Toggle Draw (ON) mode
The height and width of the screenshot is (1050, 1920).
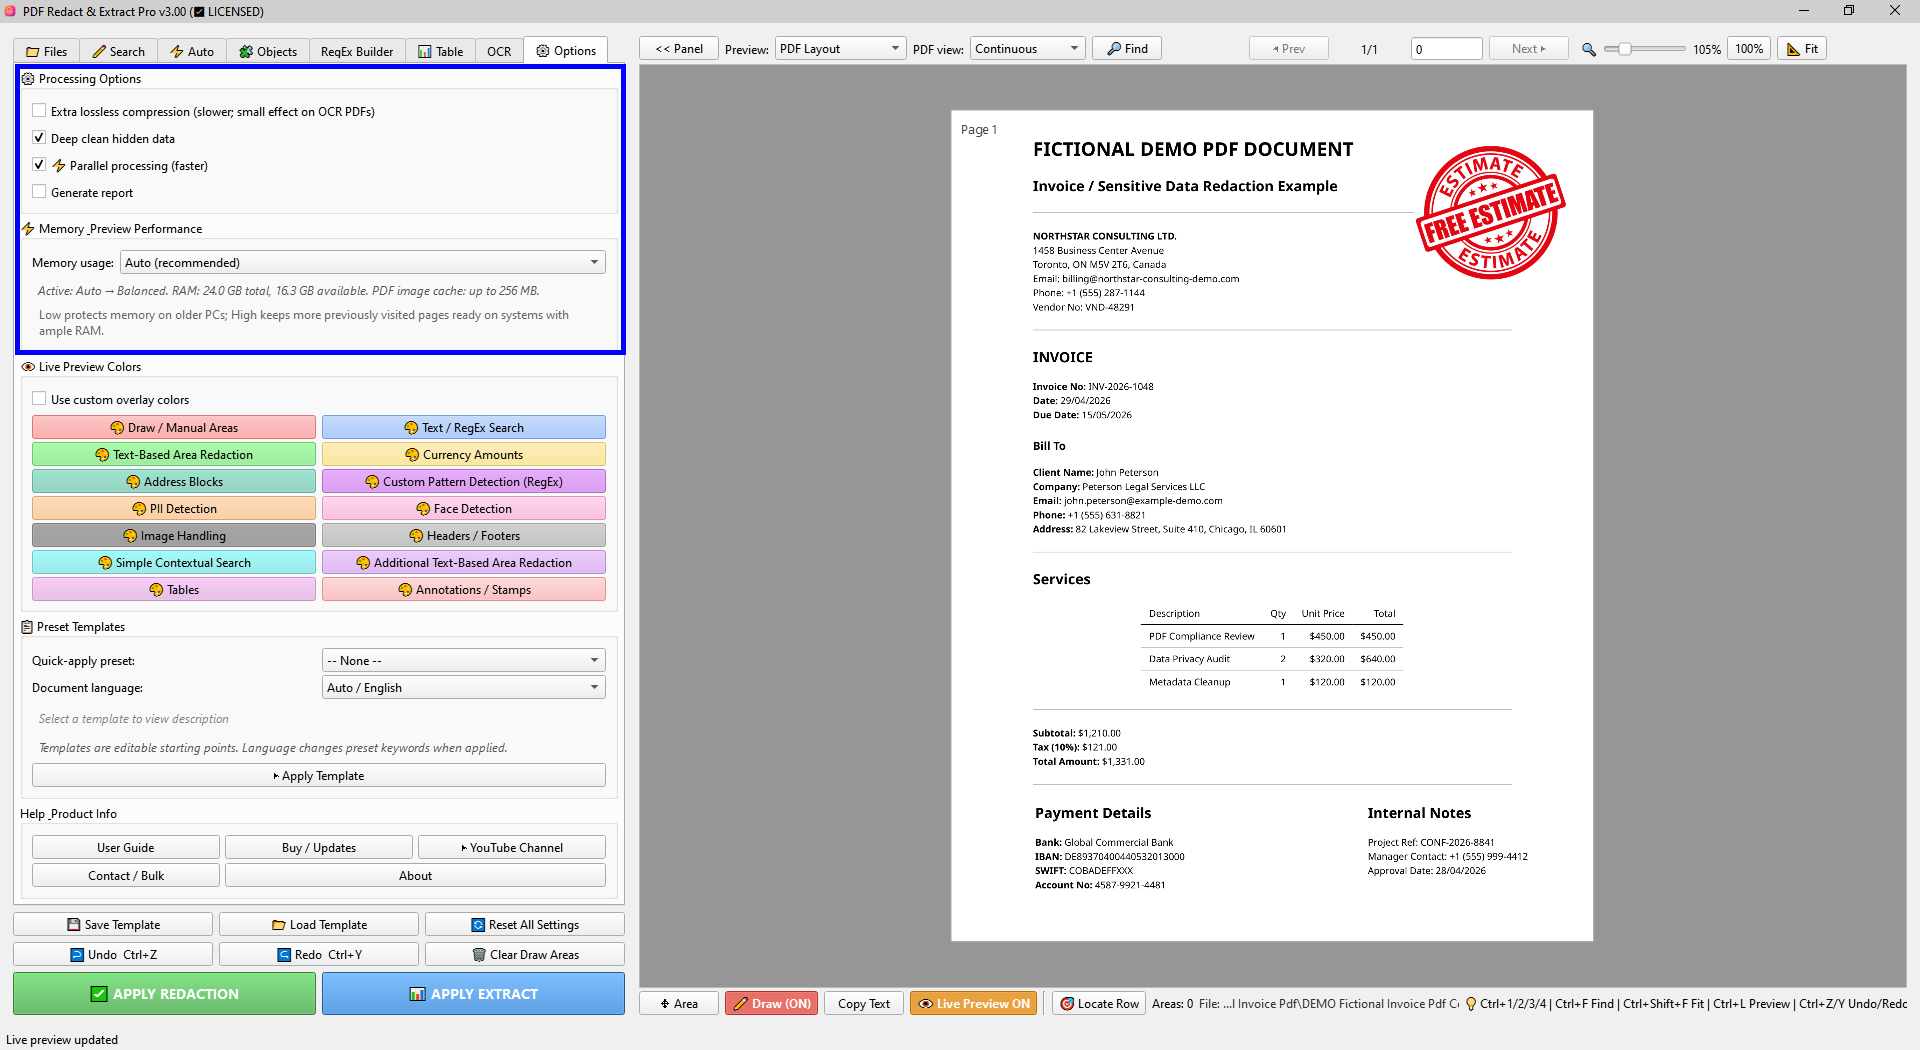point(771,1003)
